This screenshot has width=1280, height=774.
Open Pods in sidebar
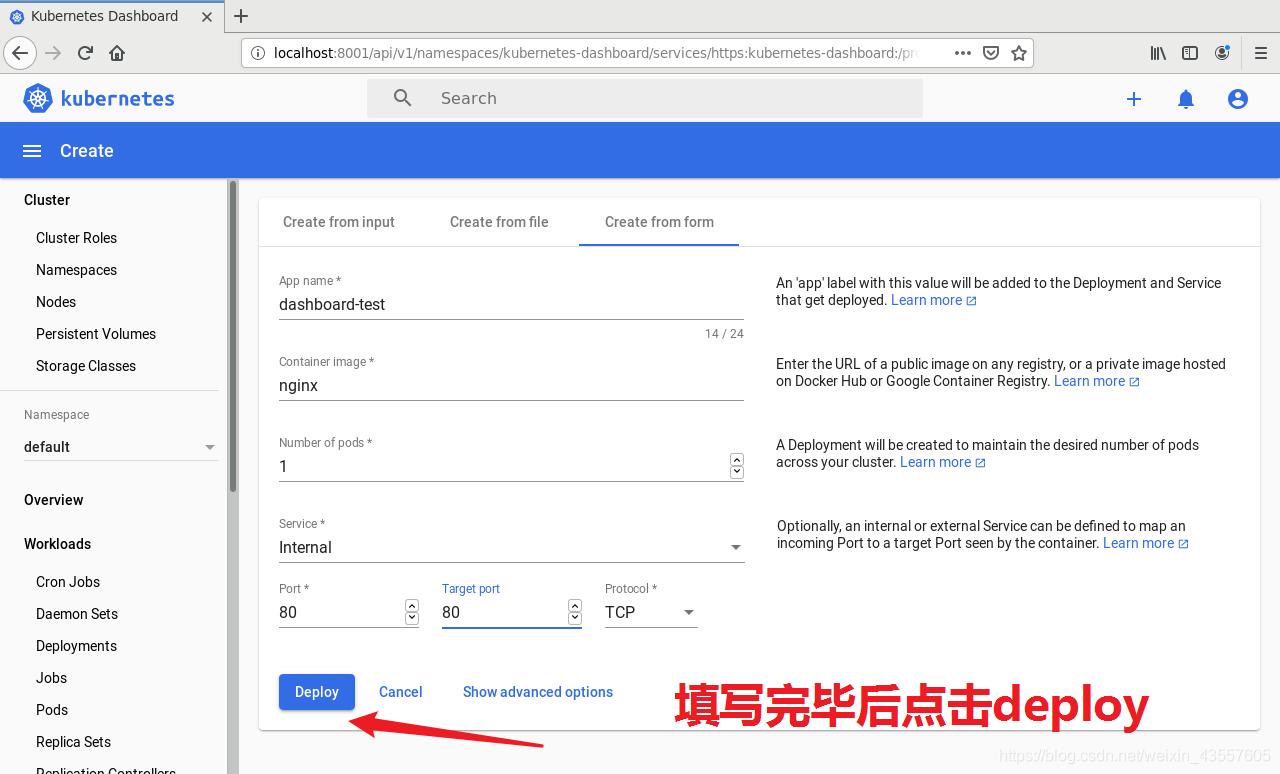pyautogui.click(x=52, y=710)
